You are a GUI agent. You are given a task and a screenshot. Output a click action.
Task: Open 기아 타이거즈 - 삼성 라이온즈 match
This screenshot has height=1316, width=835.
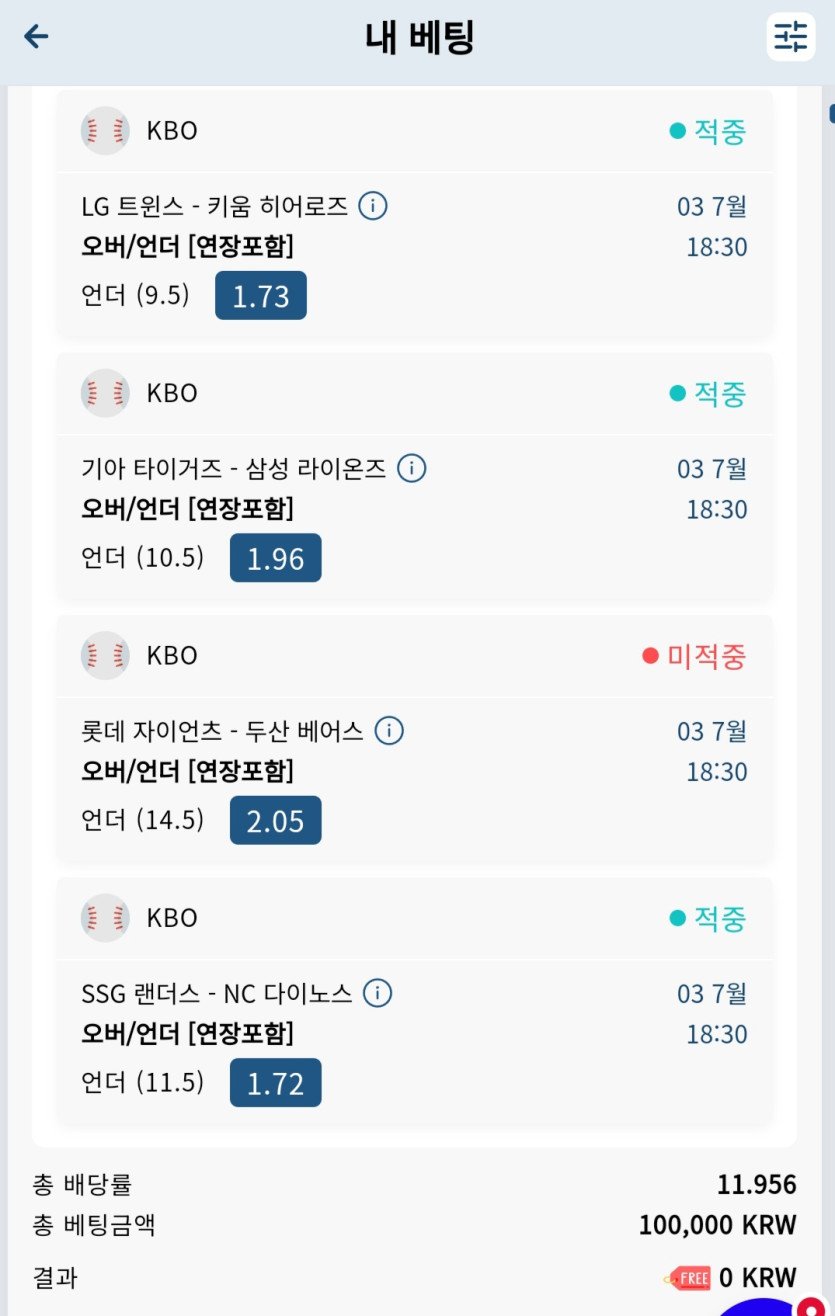pos(233,469)
